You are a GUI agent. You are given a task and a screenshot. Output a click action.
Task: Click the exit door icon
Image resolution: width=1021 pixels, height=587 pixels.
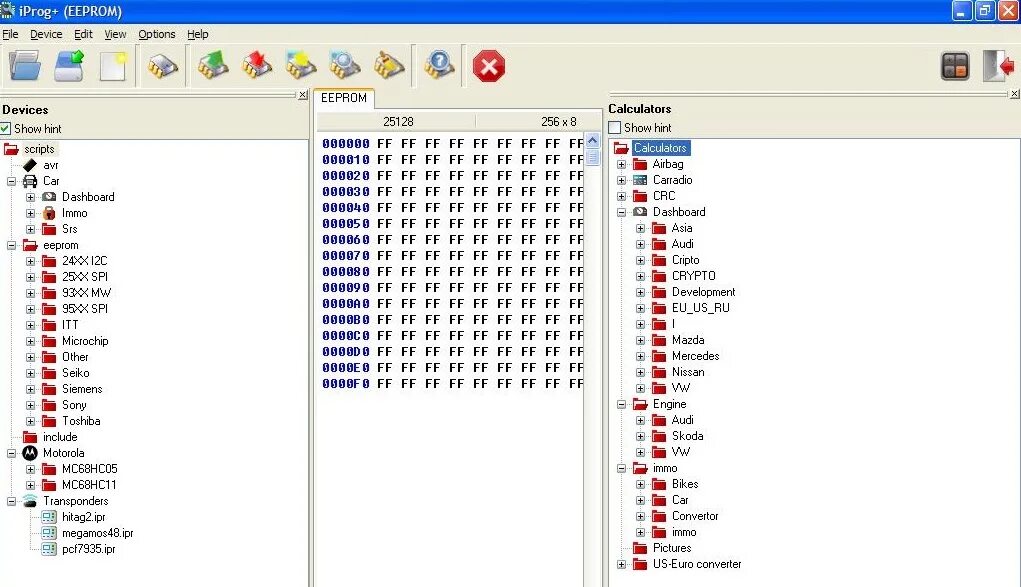[998, 66]
